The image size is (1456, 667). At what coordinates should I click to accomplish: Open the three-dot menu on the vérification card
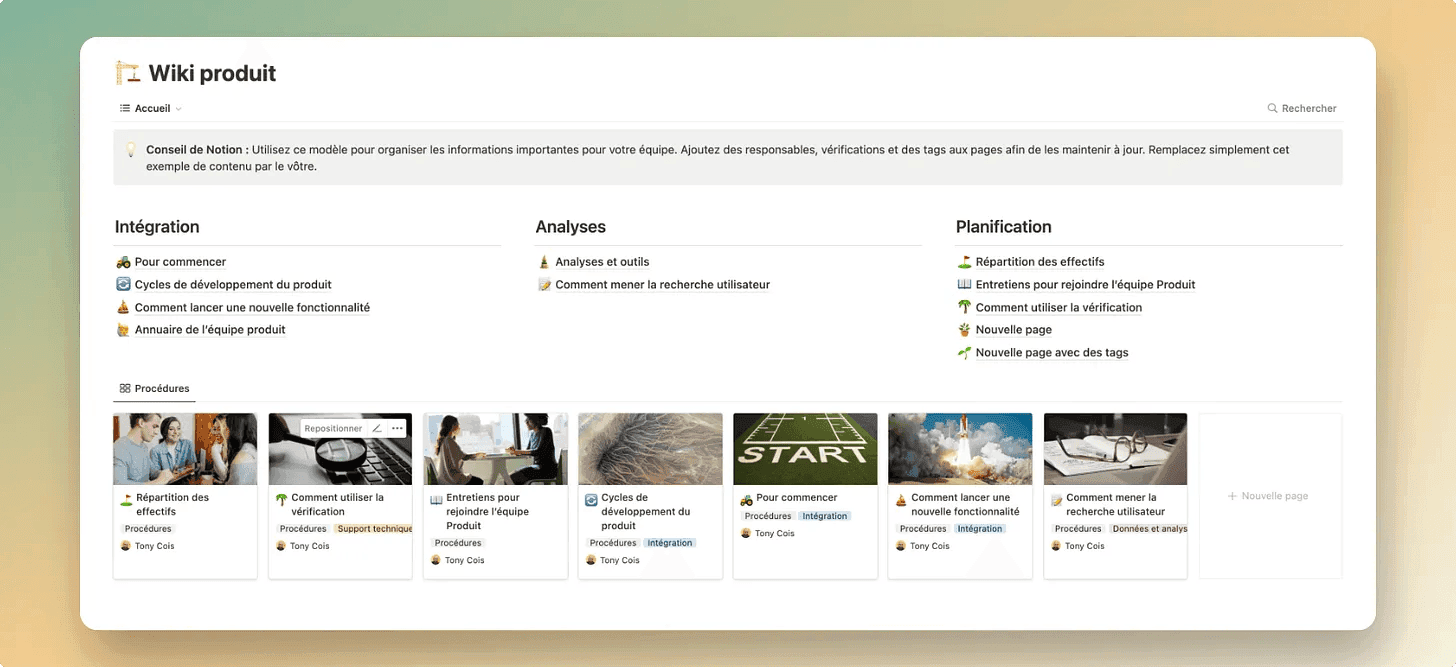coord(397,427)
